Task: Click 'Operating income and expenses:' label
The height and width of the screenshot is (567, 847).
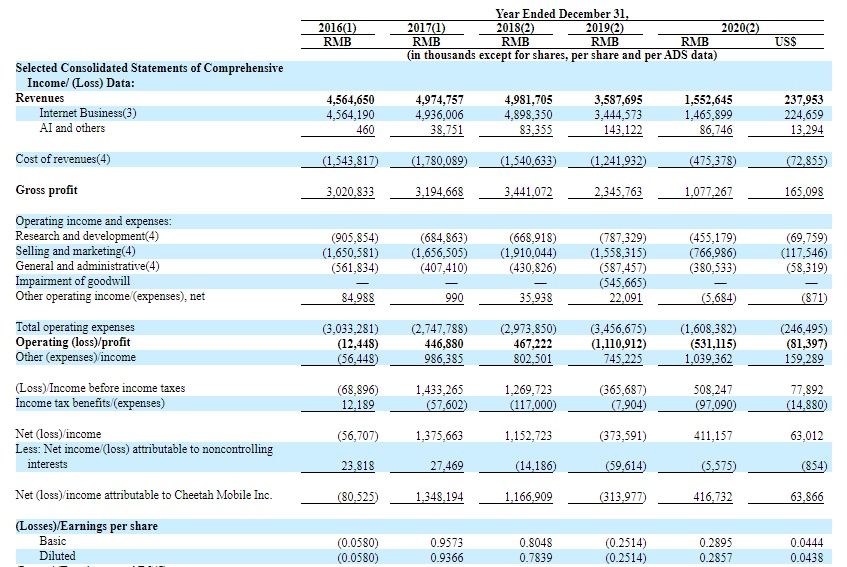Action: coord(93,221)
